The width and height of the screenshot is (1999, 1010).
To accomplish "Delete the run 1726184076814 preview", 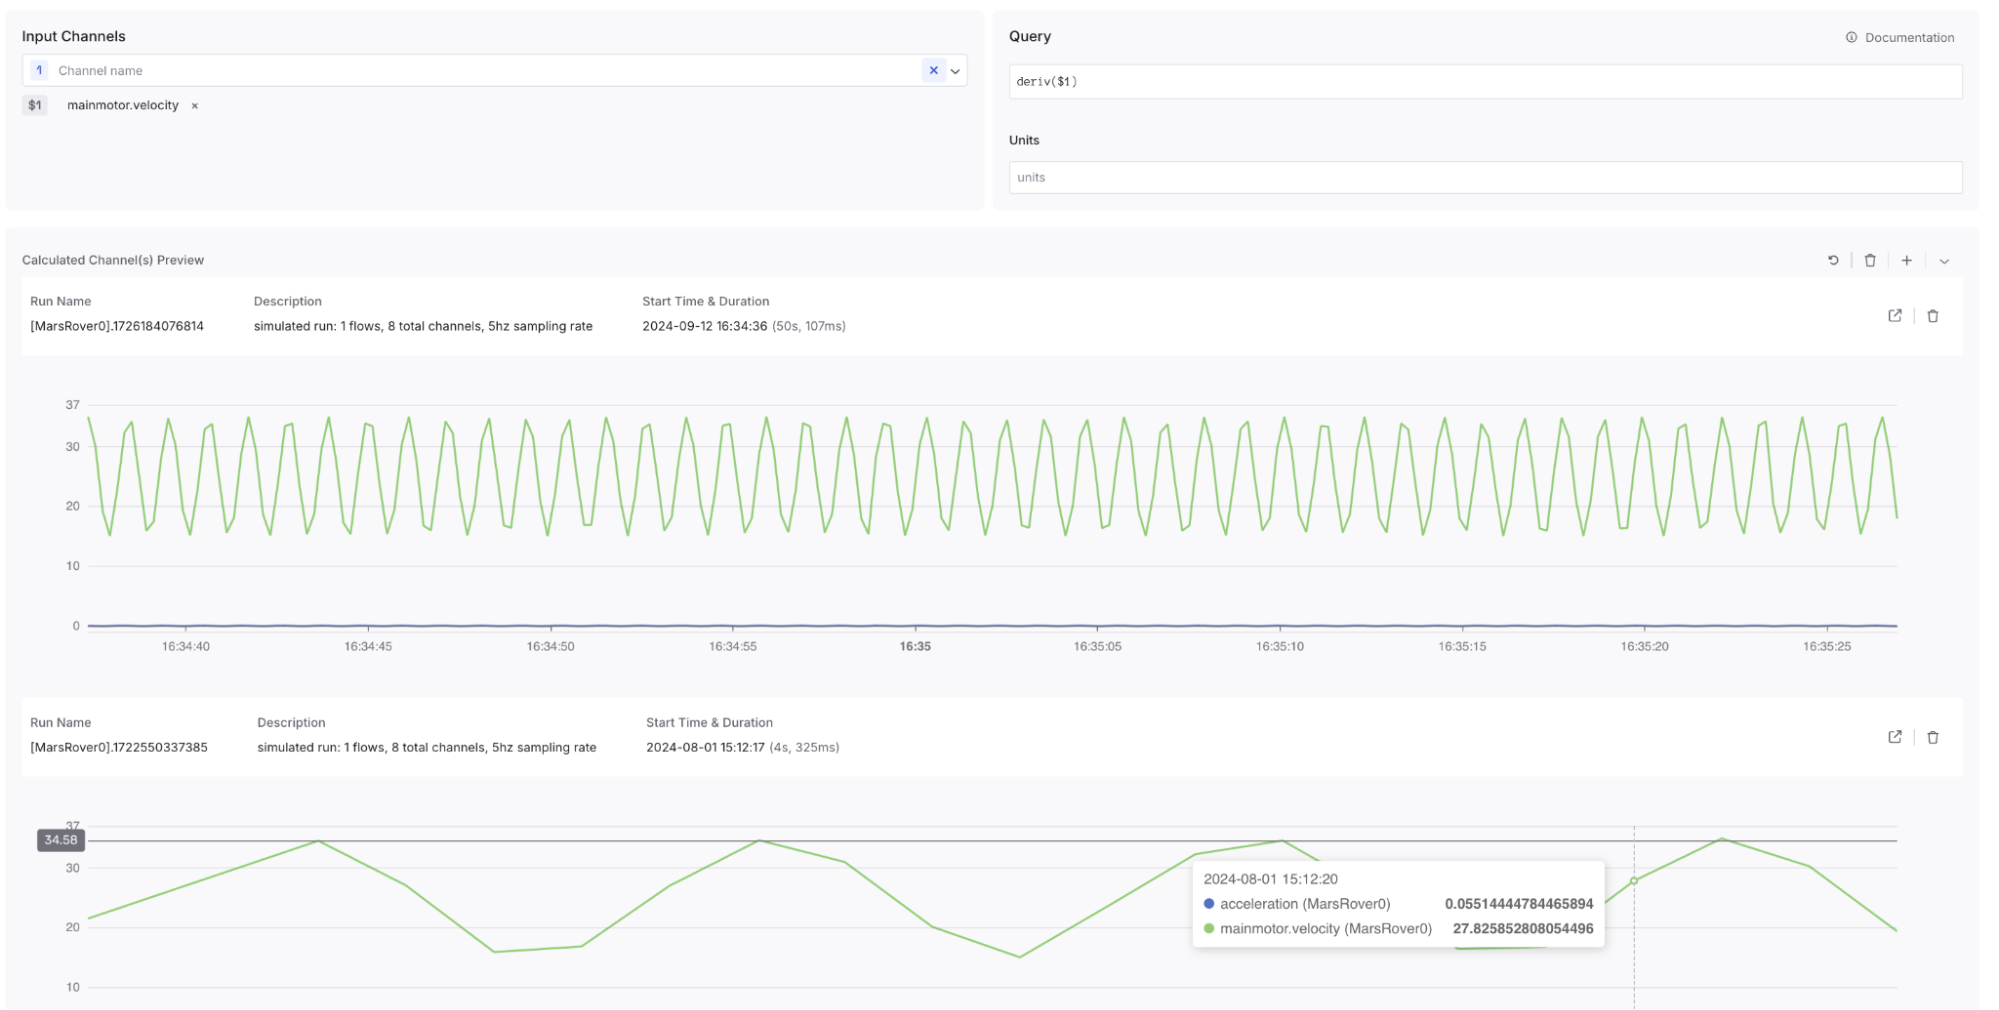I will click(1932, 316).
